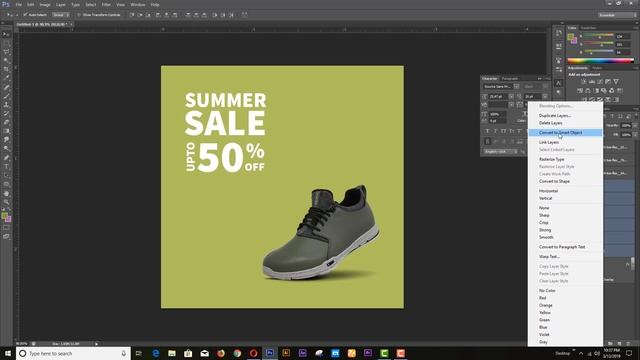Toggle All Caps in Character panel

click(503, 131)
